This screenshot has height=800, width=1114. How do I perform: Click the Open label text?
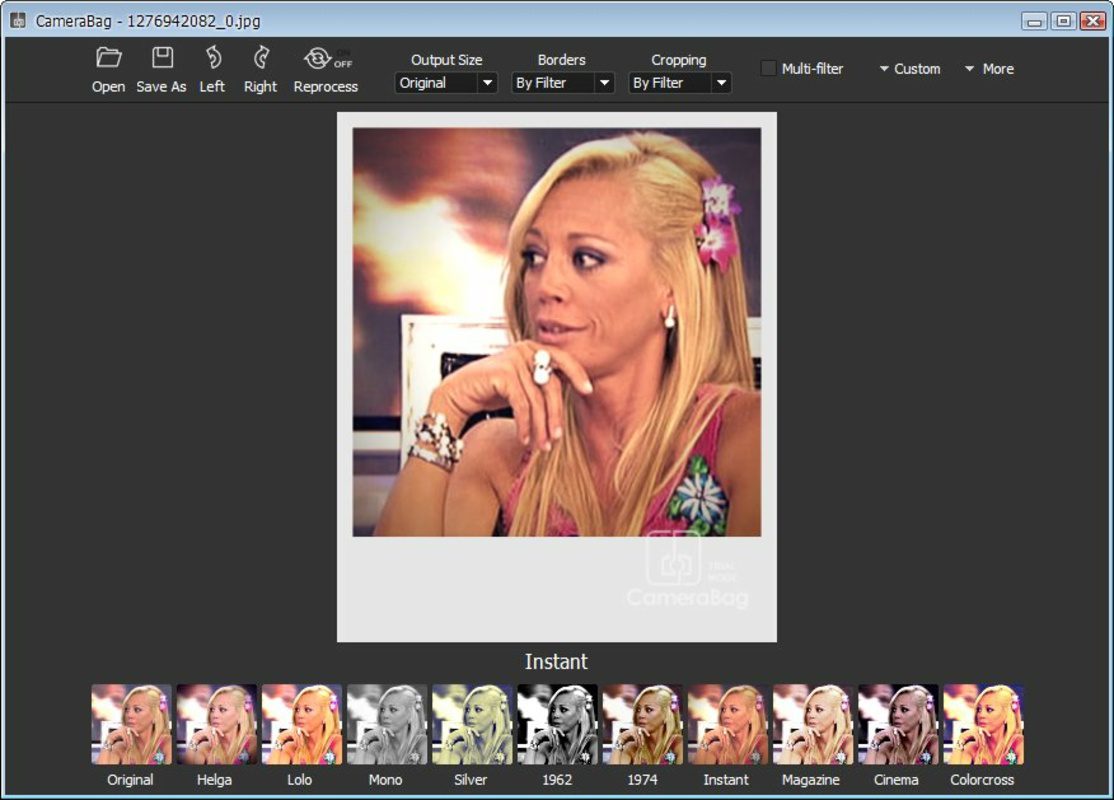(x=108, y=87)
